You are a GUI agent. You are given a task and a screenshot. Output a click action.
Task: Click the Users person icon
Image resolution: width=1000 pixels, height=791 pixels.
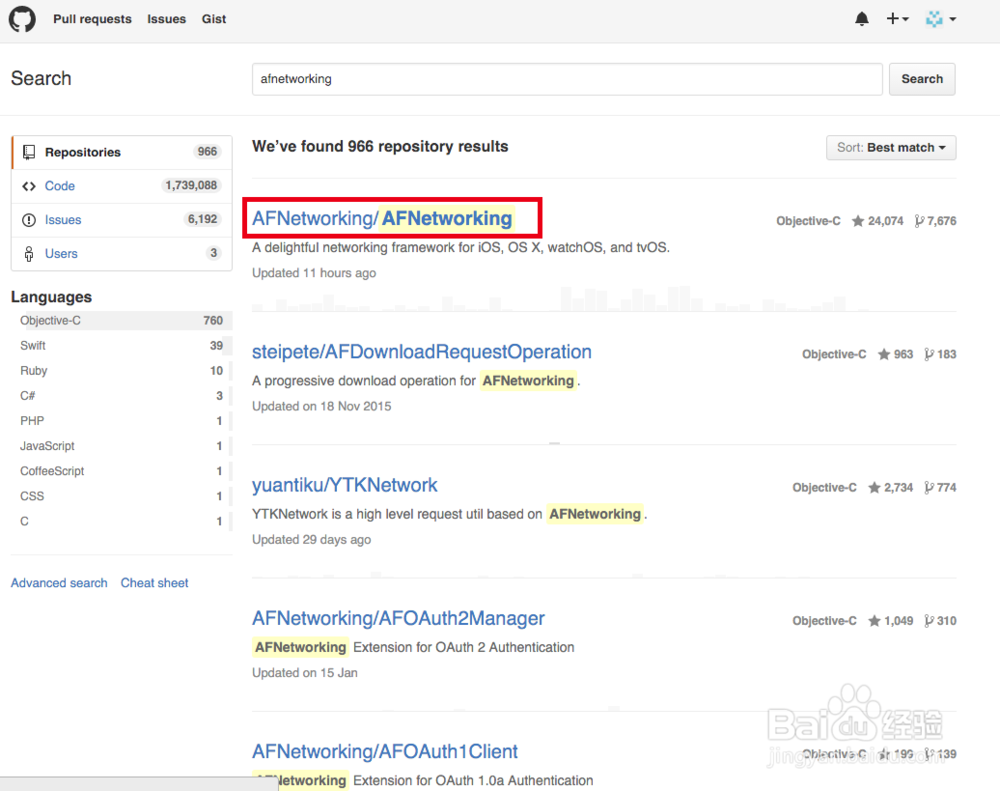[x=29, y=254]
